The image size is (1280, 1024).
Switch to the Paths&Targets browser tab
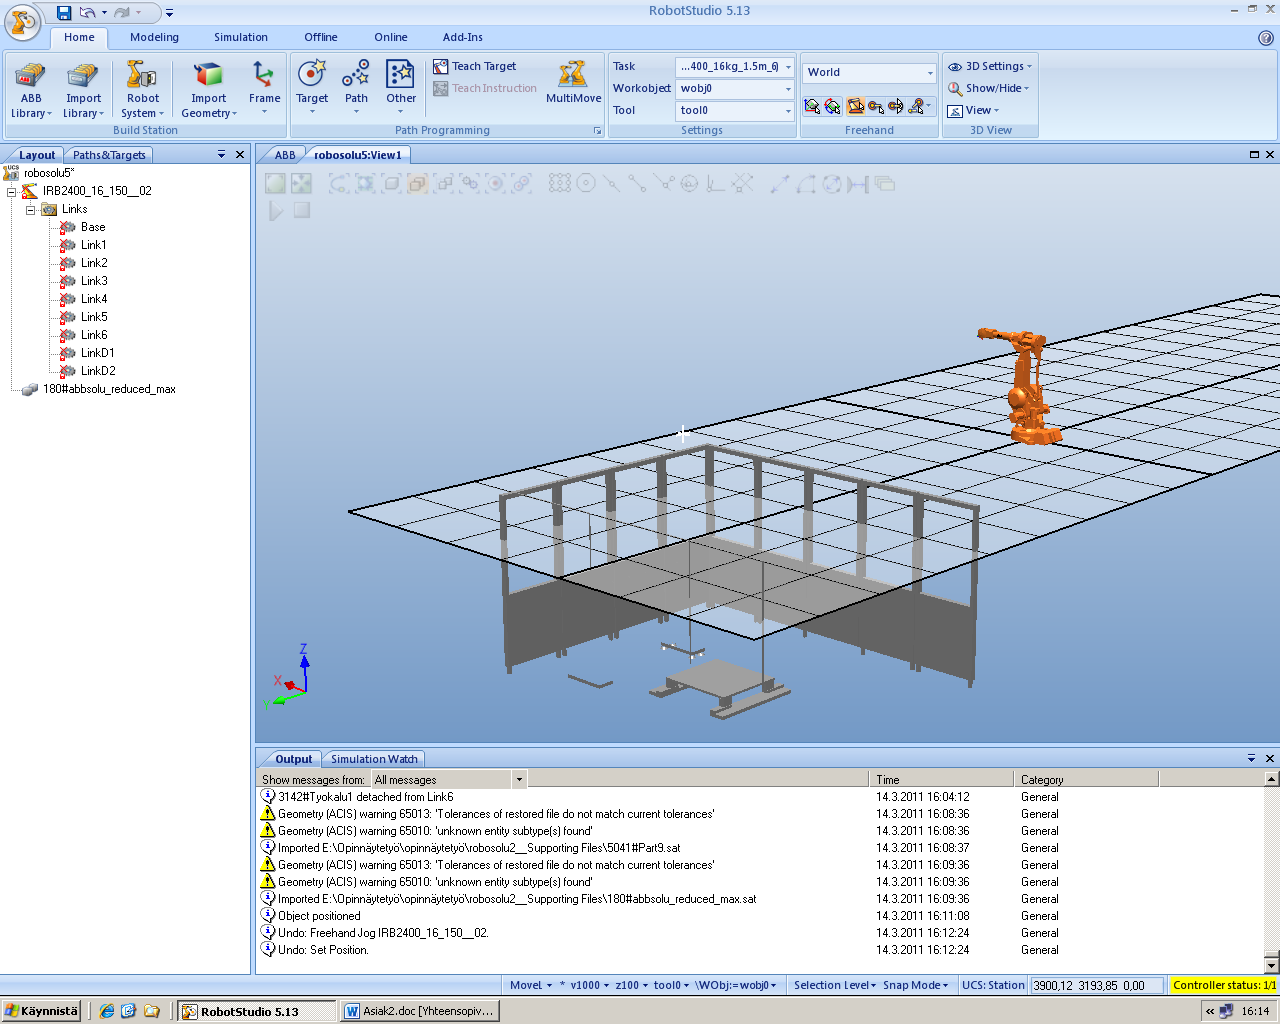(109, 155)
